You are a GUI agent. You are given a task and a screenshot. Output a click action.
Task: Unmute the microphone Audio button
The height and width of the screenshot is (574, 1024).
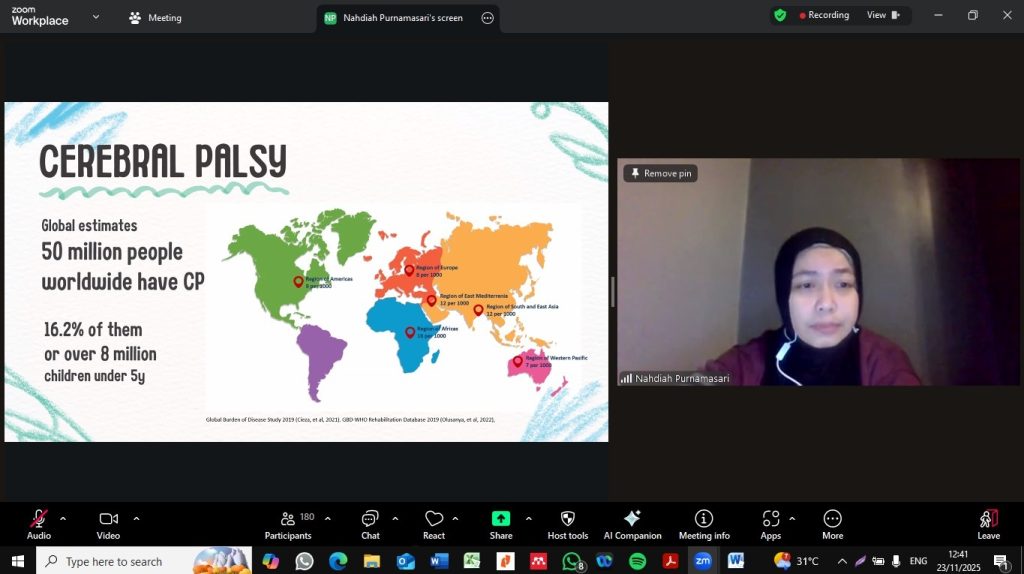39,519
